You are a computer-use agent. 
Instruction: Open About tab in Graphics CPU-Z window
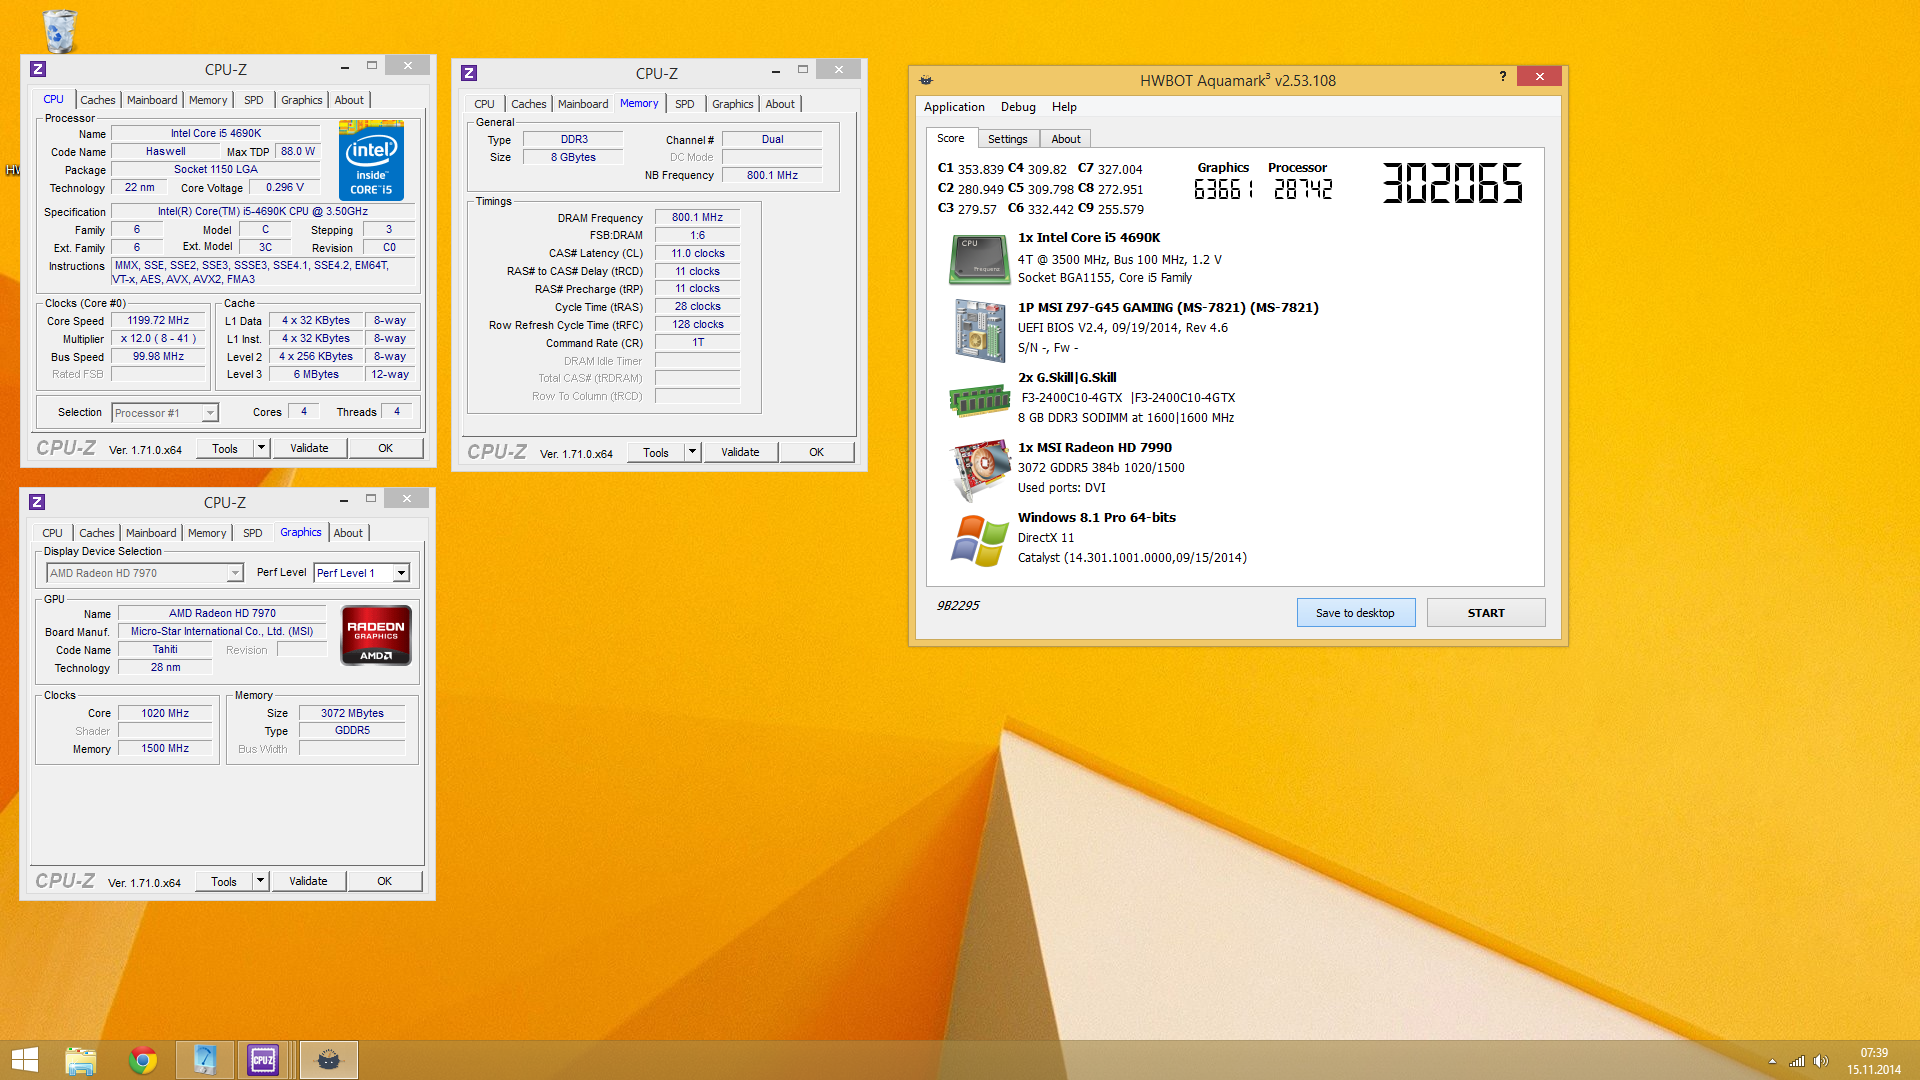(348, 533)
